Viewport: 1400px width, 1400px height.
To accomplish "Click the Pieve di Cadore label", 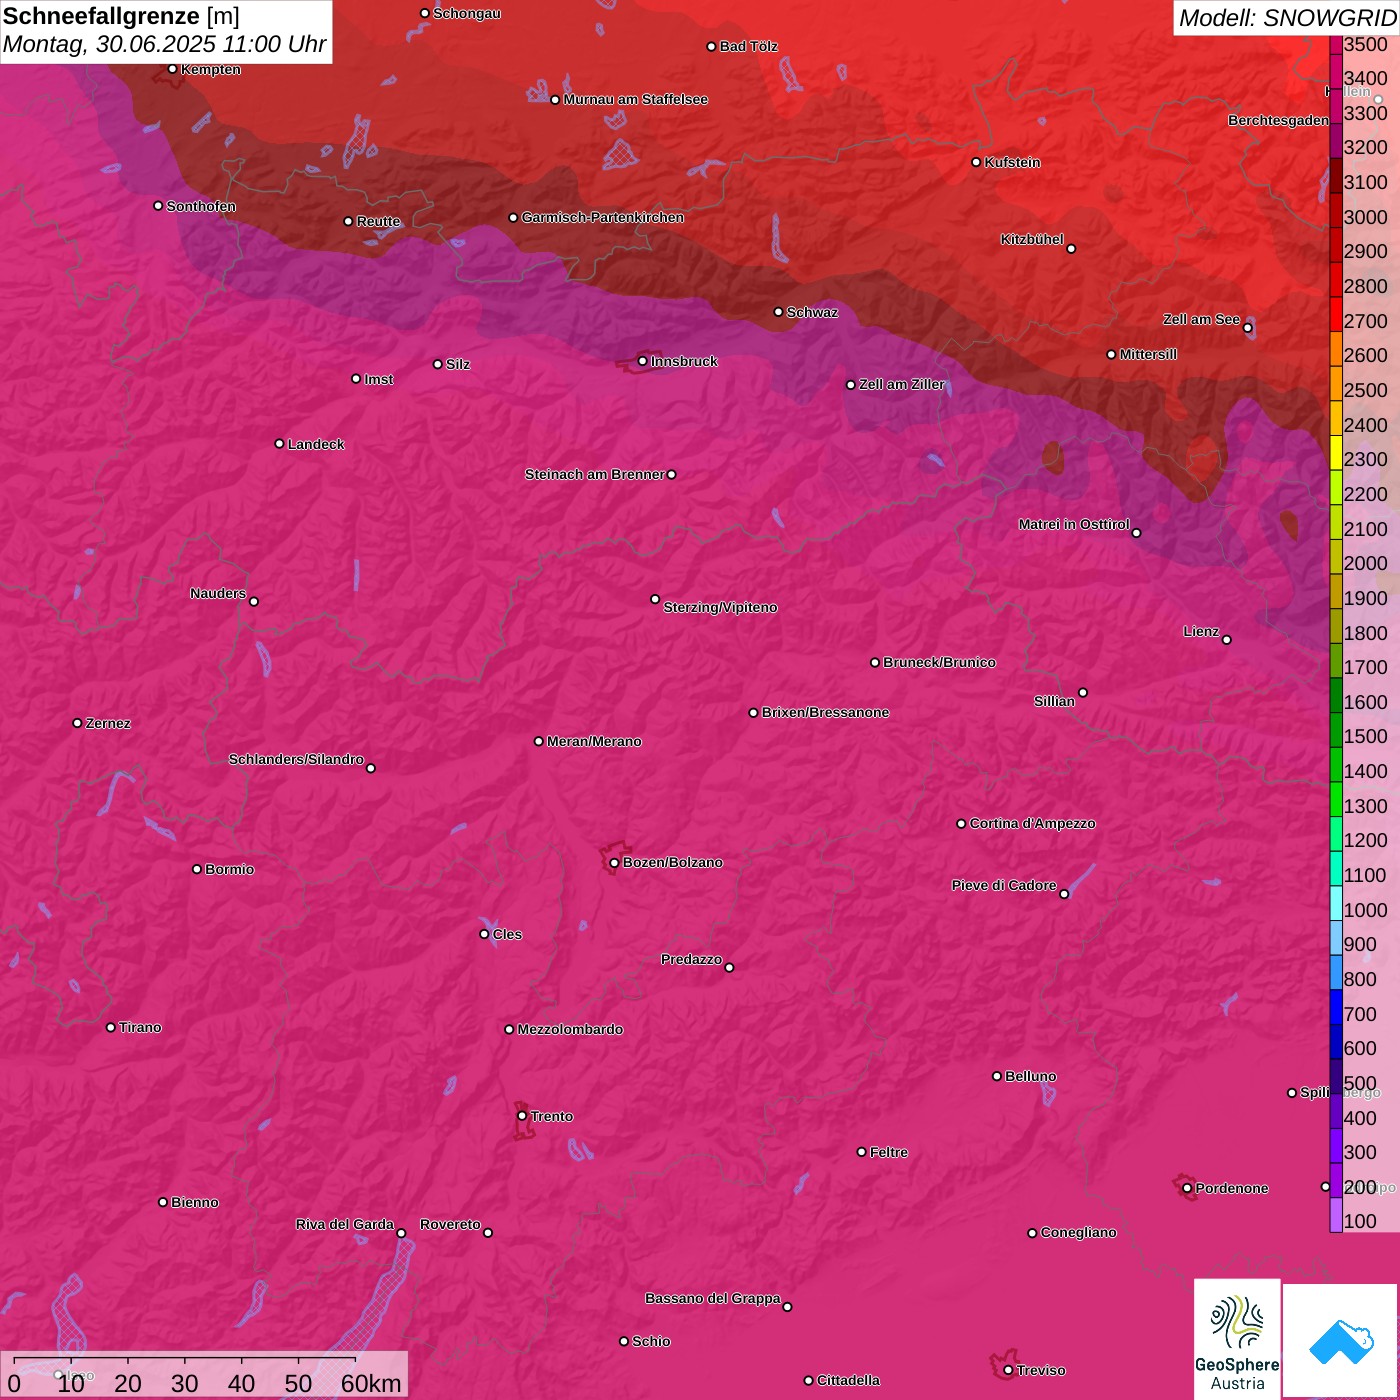I will pos(1004,885).
